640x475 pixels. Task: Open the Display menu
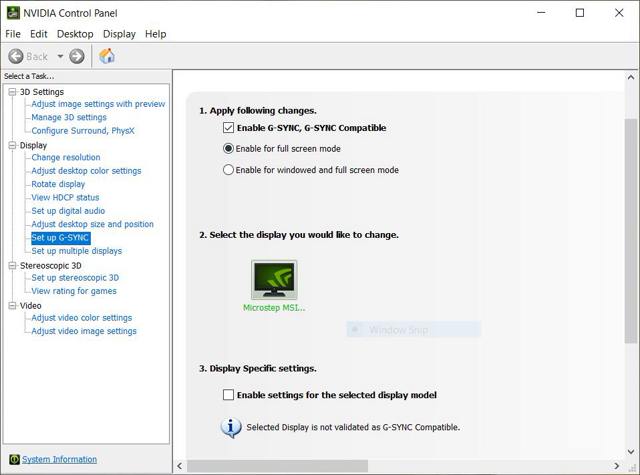click(x=119, y=34)
